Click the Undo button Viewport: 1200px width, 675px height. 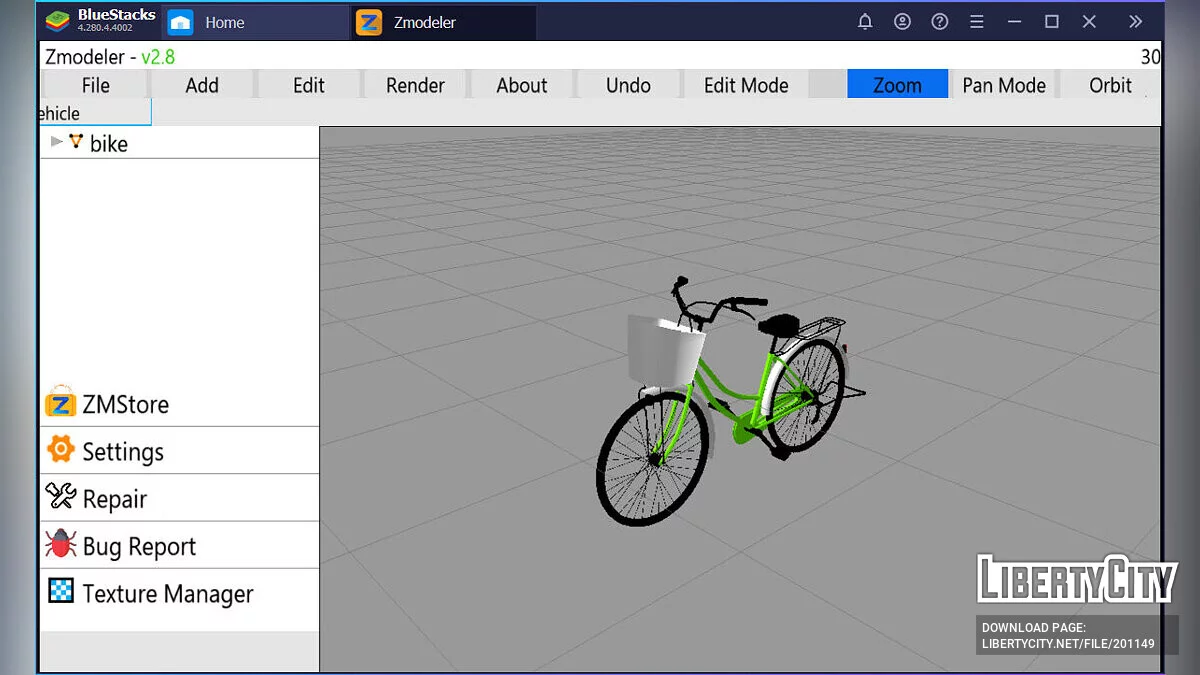click(628, 85)
